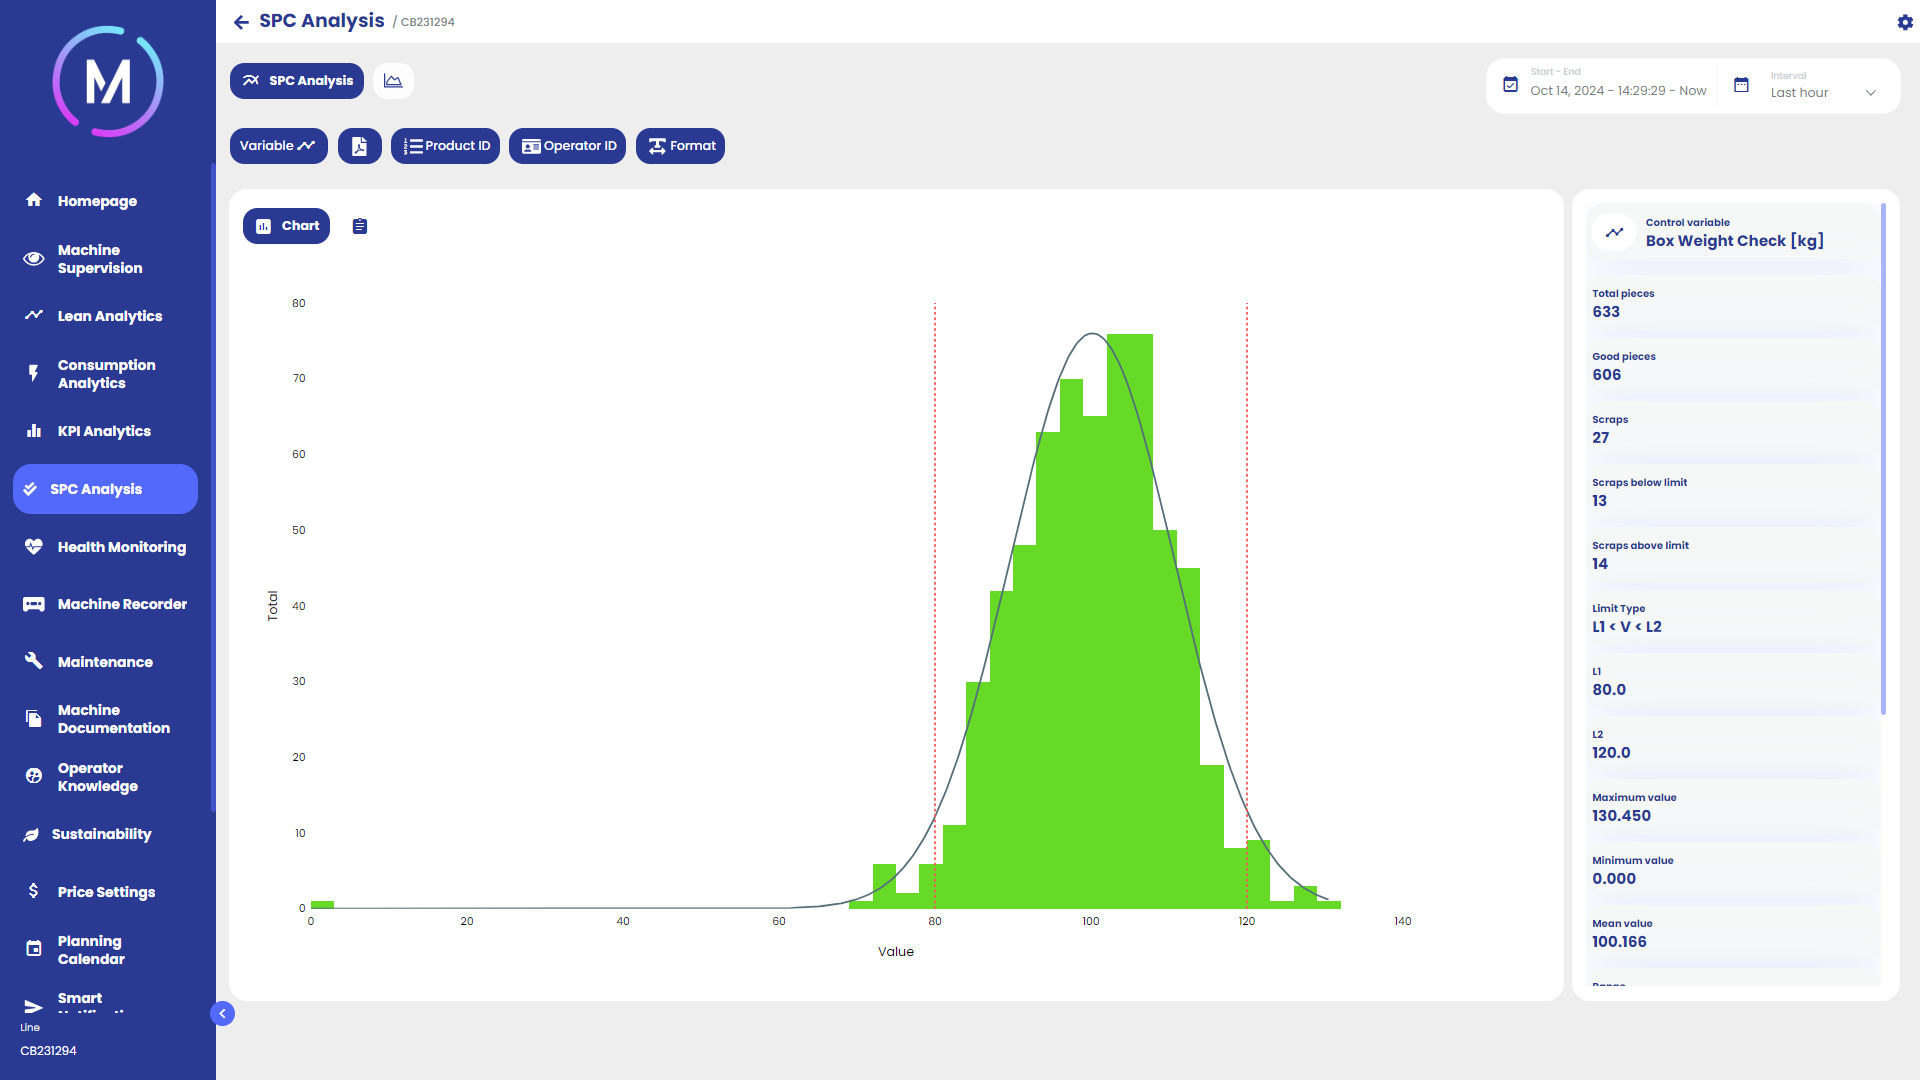This screenshot has height=1080, width=1920.
Task: Select the SPC Analysis tab button
Action: pyautogui.click(x=297, y=81)
